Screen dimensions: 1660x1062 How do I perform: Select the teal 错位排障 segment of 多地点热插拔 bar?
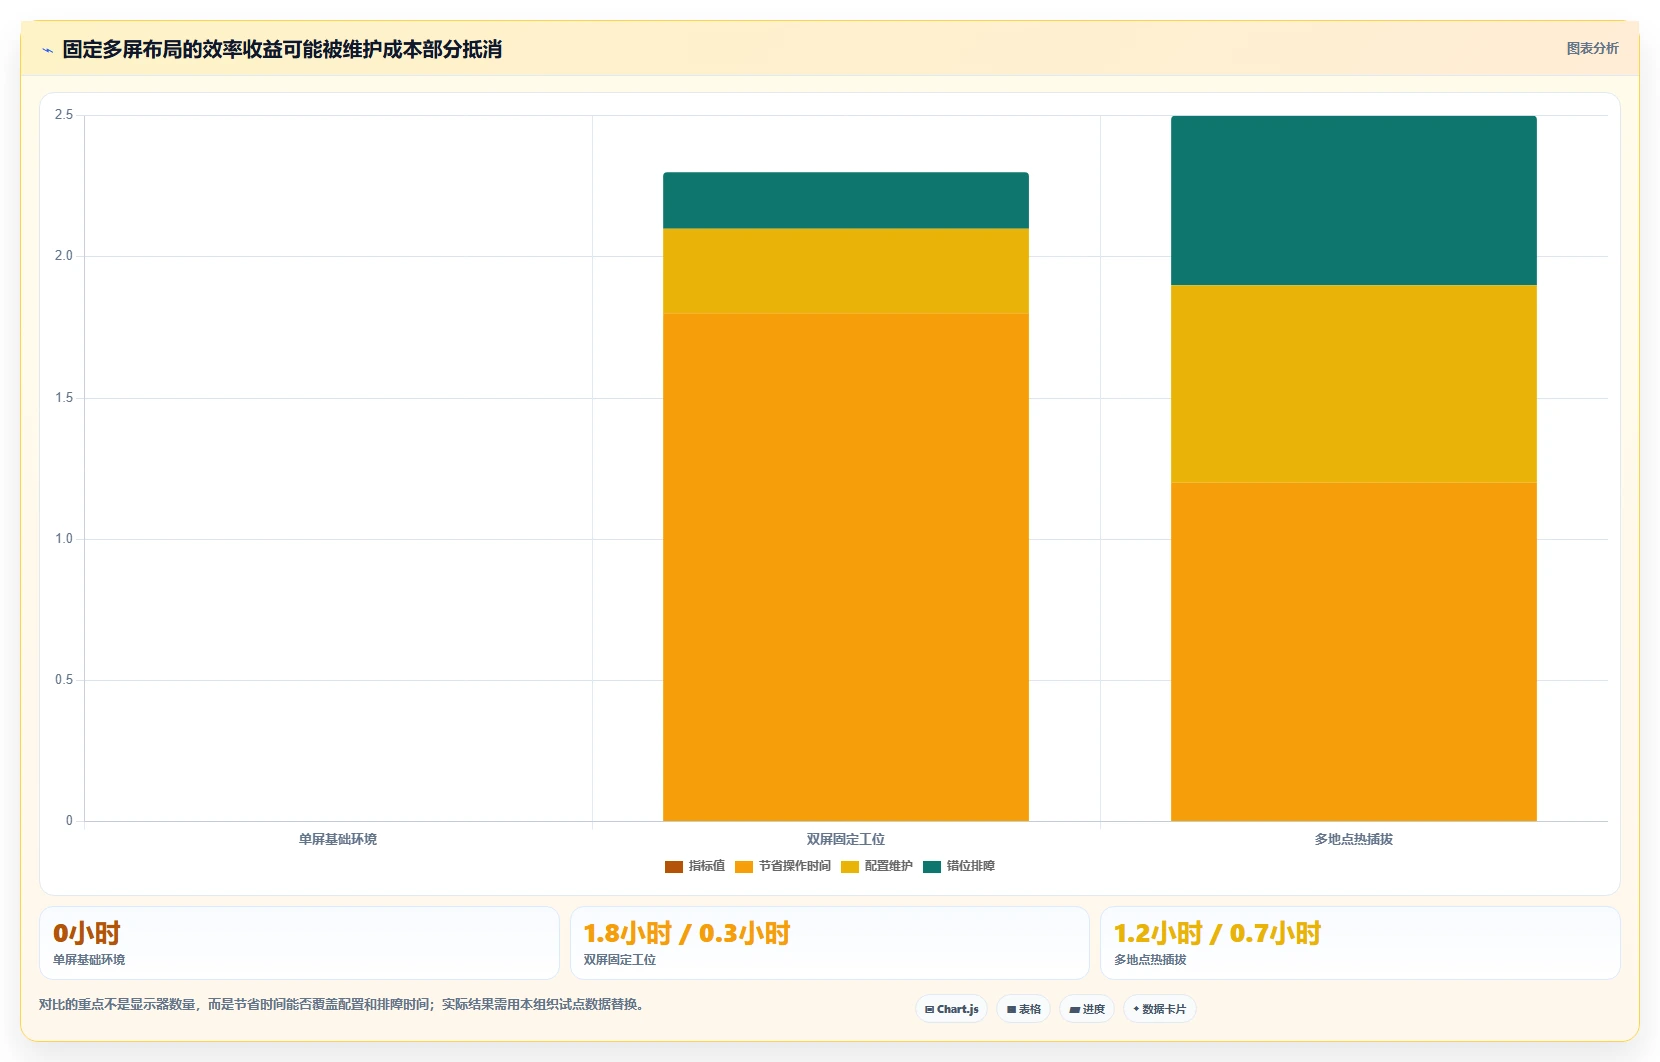(x=1354, y=200)
